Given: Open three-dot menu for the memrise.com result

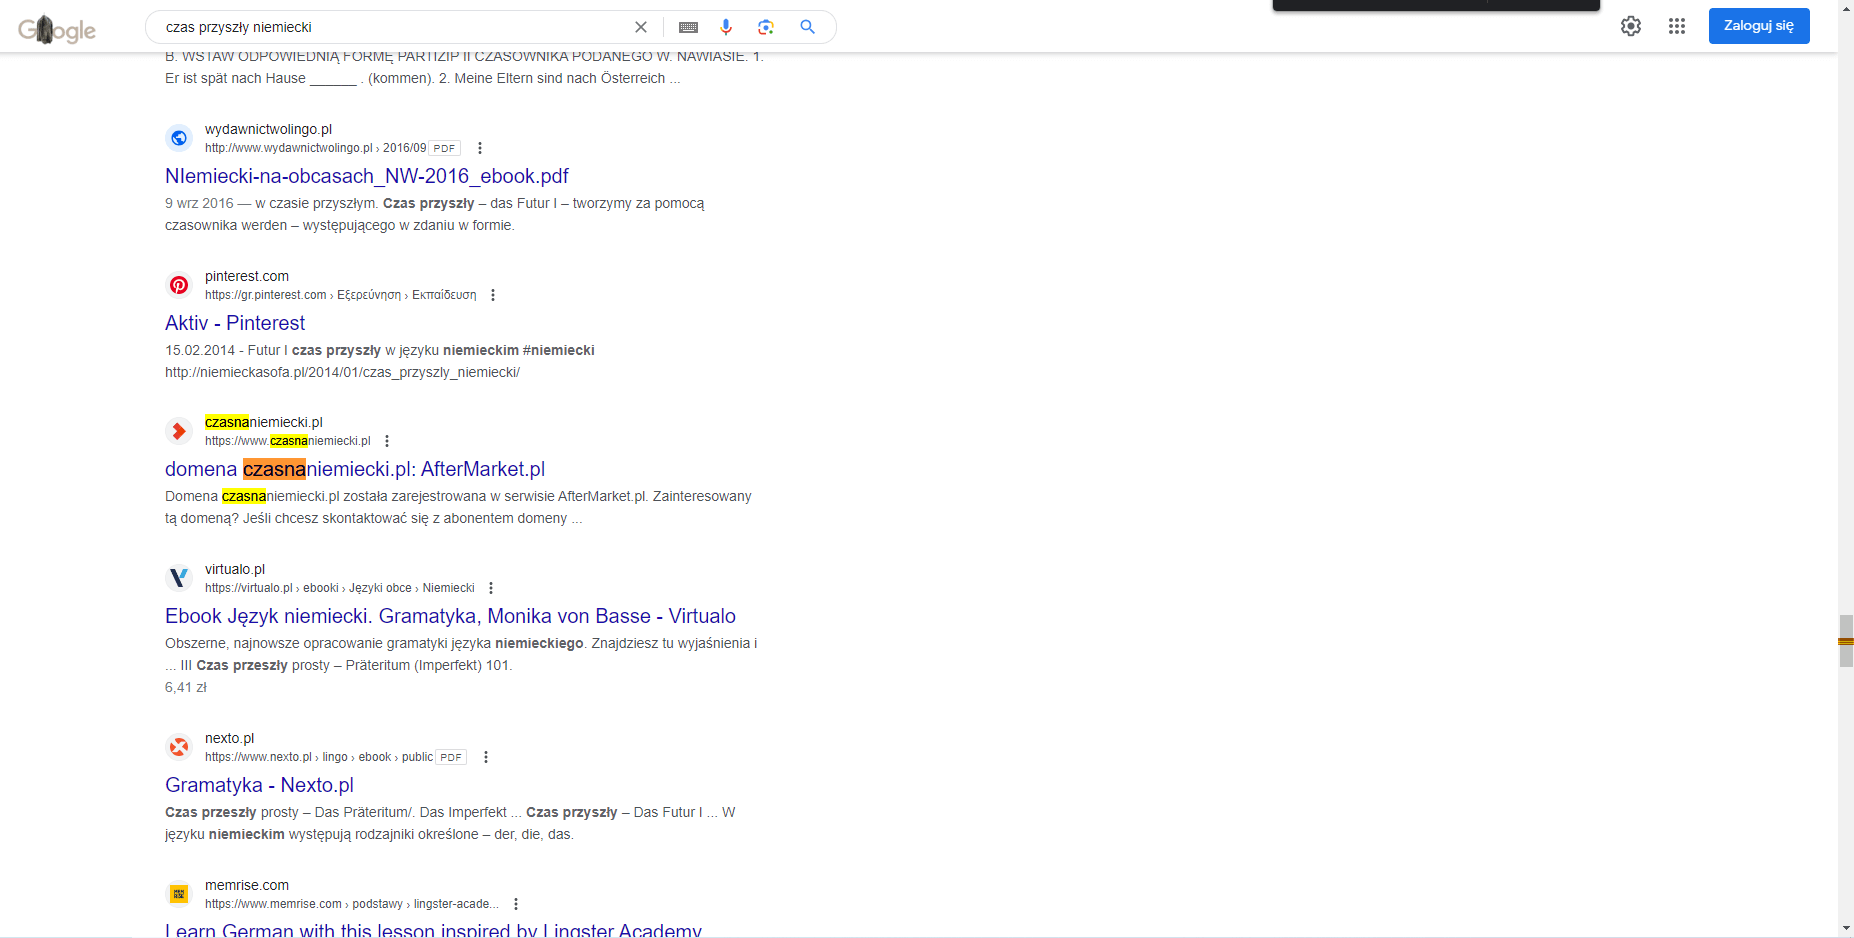Looking at the screenshot, I should point(516,903).
